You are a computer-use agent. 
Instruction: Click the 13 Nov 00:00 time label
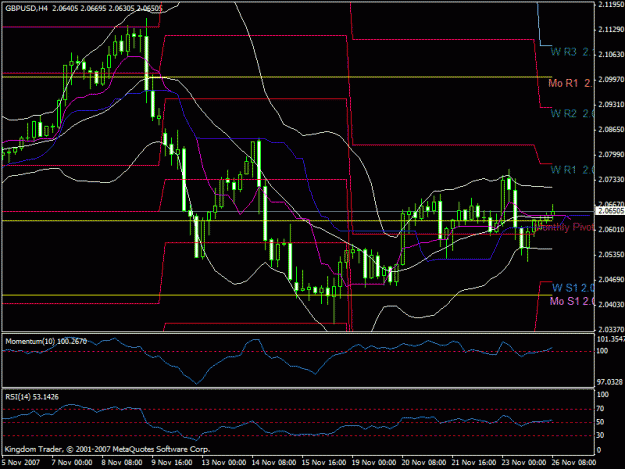point(224,462)
